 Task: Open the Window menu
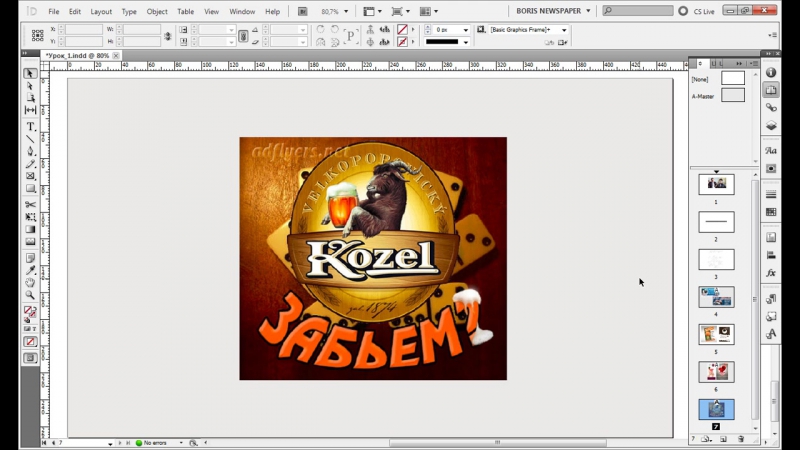242,11
